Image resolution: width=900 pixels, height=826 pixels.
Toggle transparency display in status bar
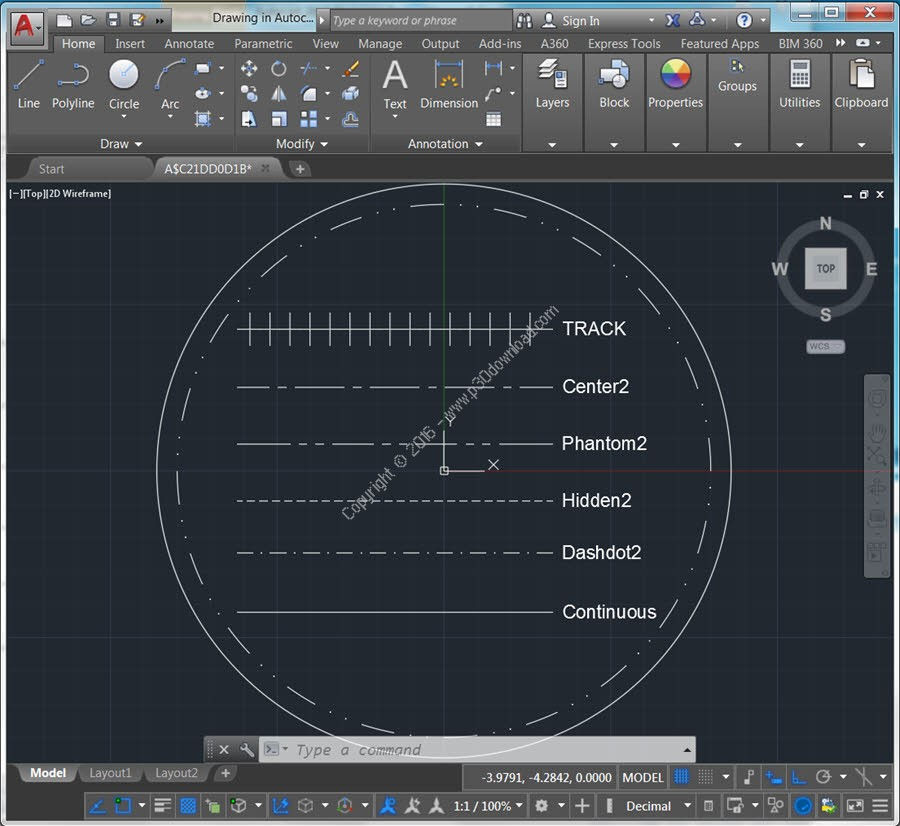coord(188,806)
